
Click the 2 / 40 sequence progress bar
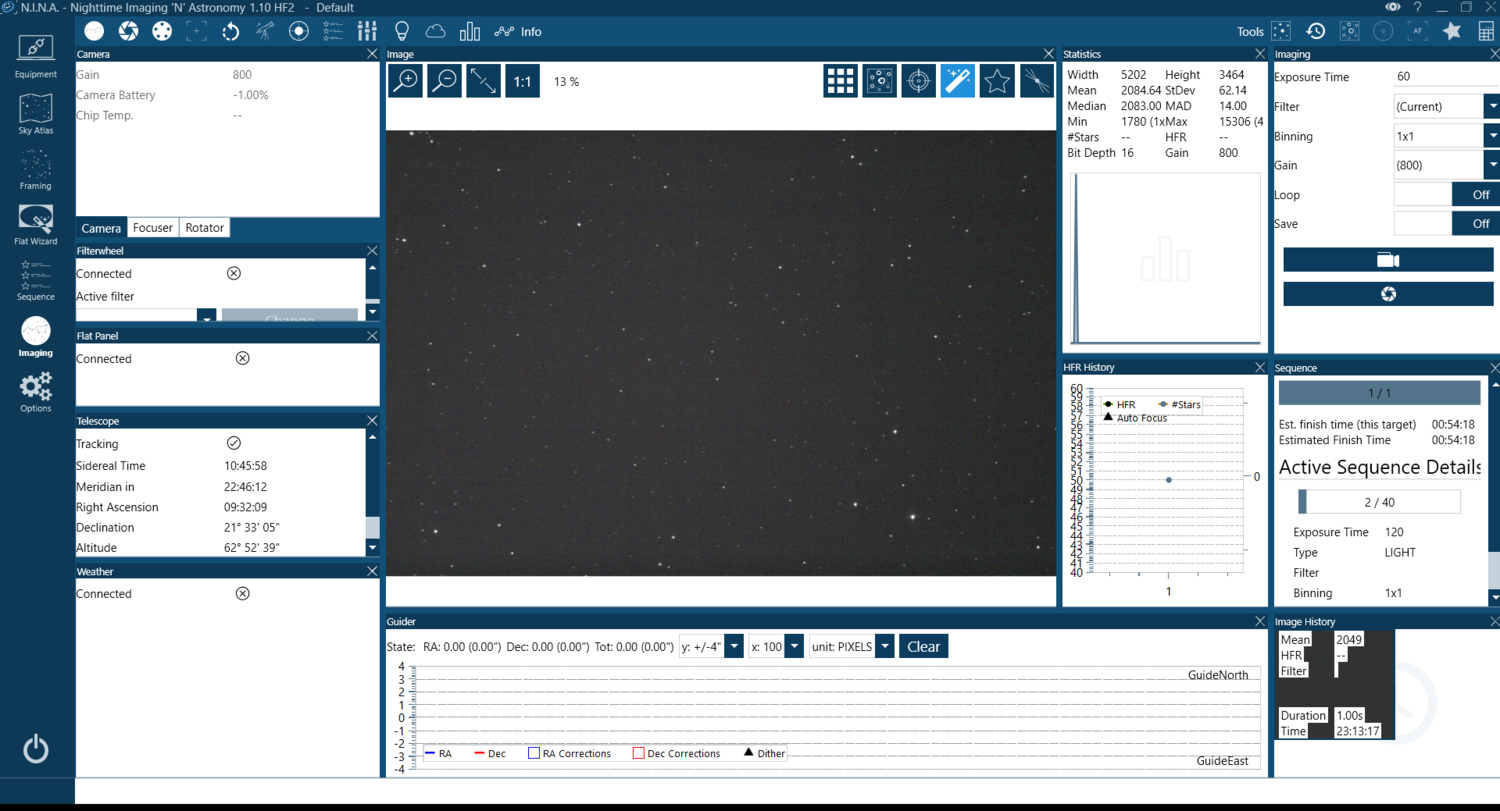pos(1378,501)
